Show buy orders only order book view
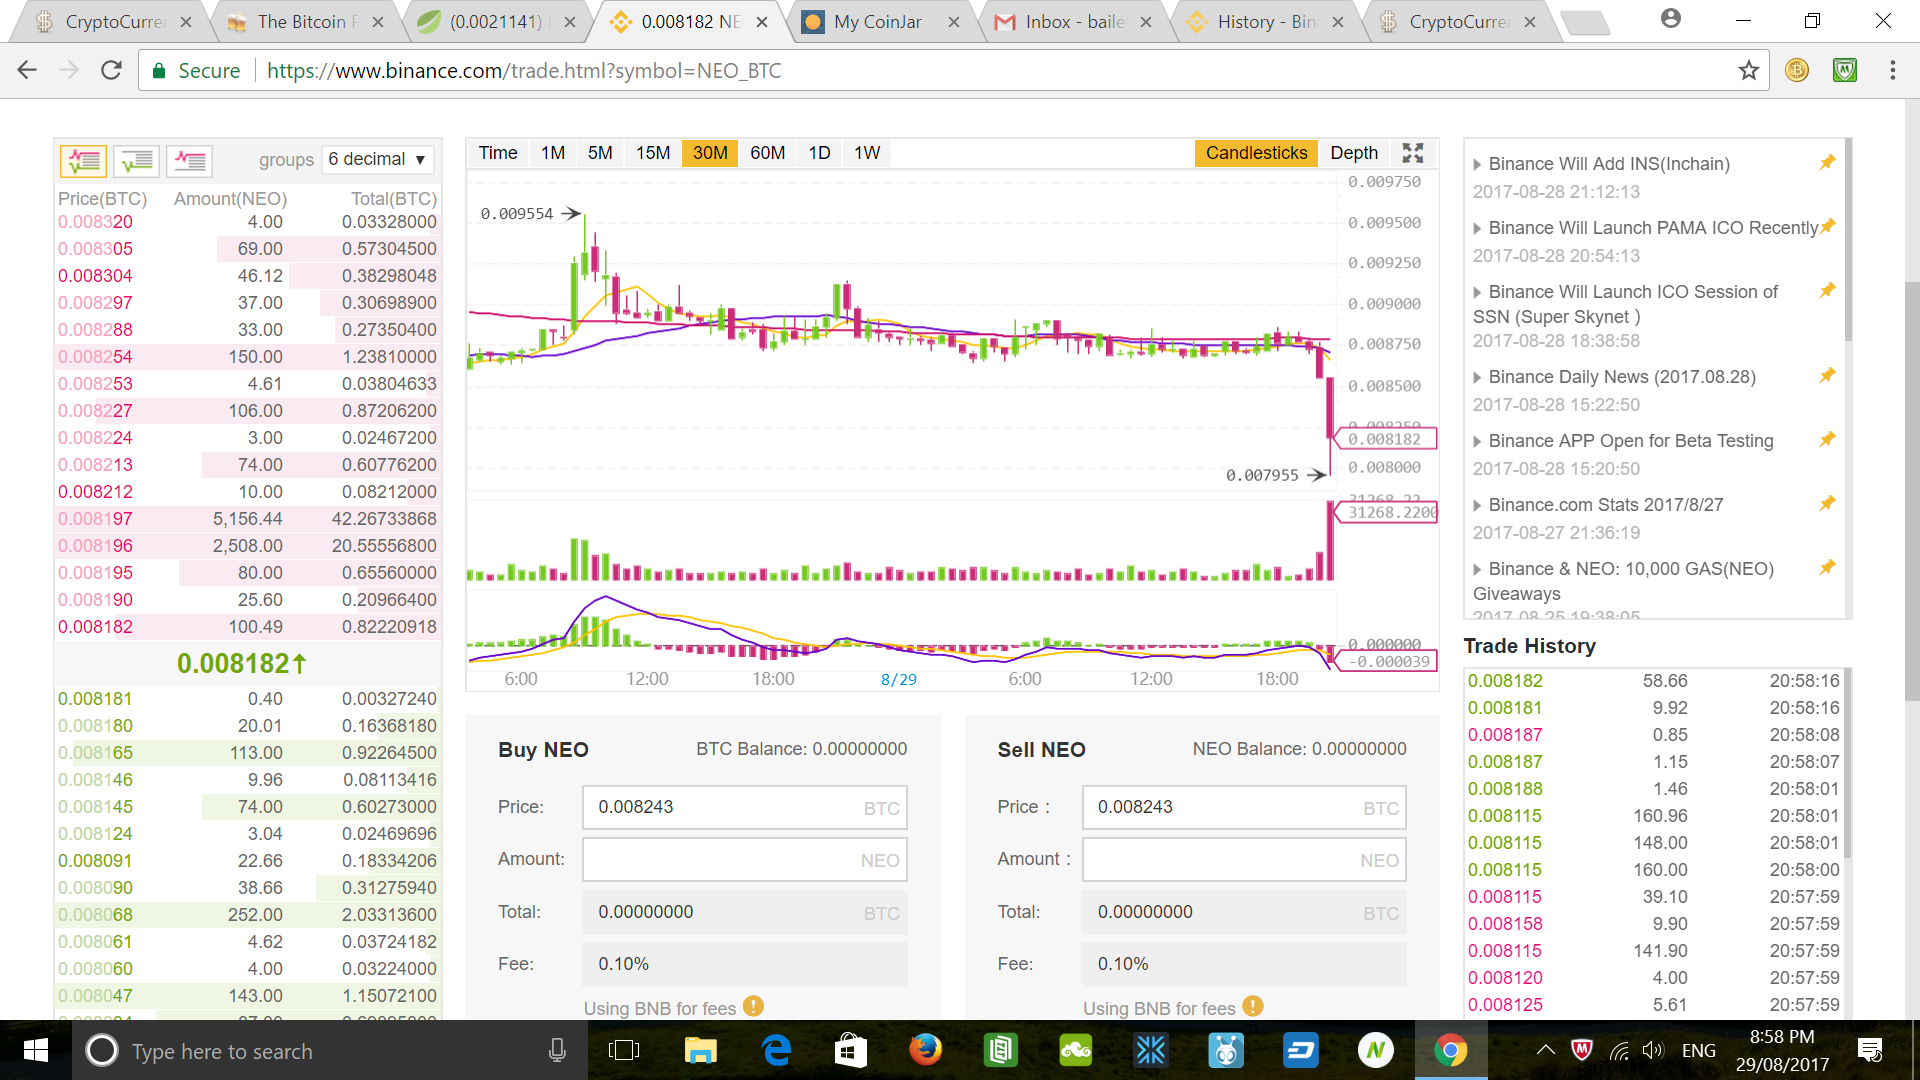This screenshot has height=1080, width=1920. click(136, 160)
